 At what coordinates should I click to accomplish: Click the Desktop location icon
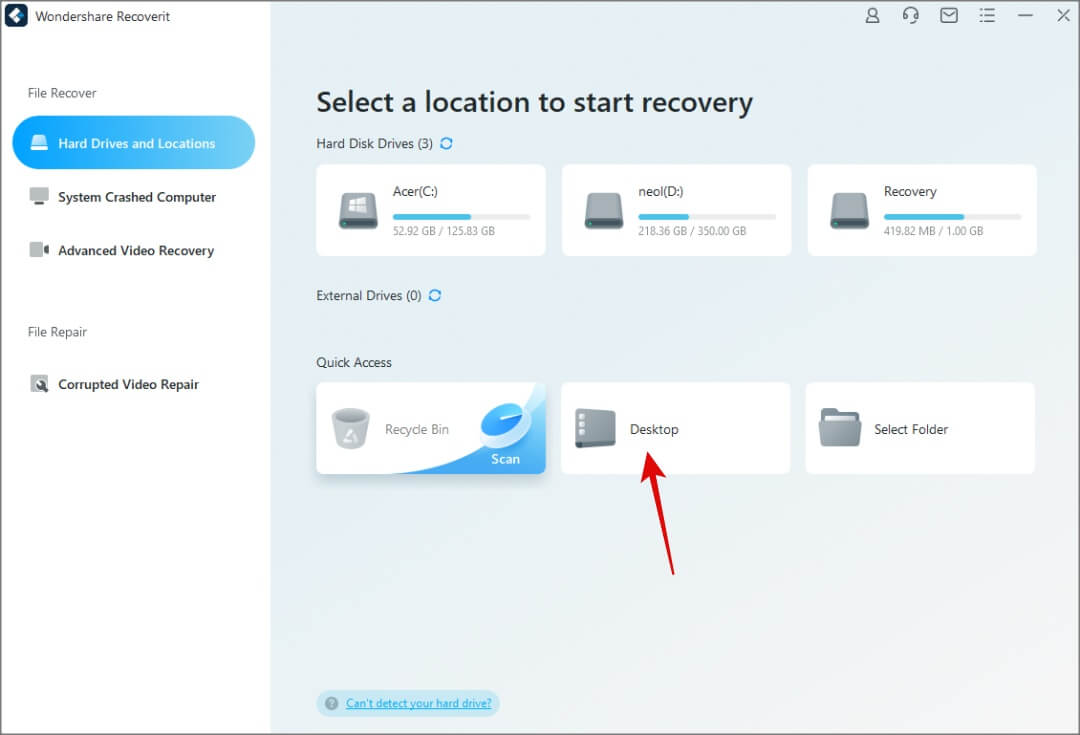[595, 428]
